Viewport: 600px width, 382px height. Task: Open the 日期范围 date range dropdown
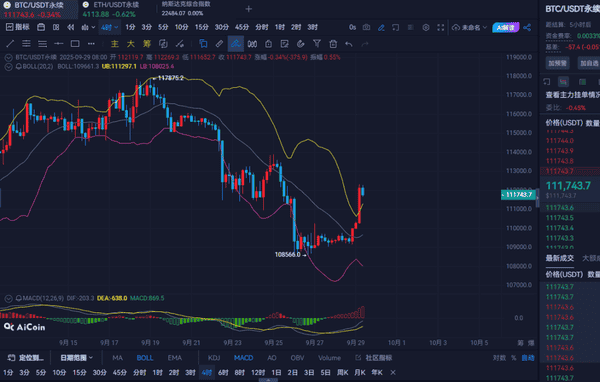tap(76, 358)
